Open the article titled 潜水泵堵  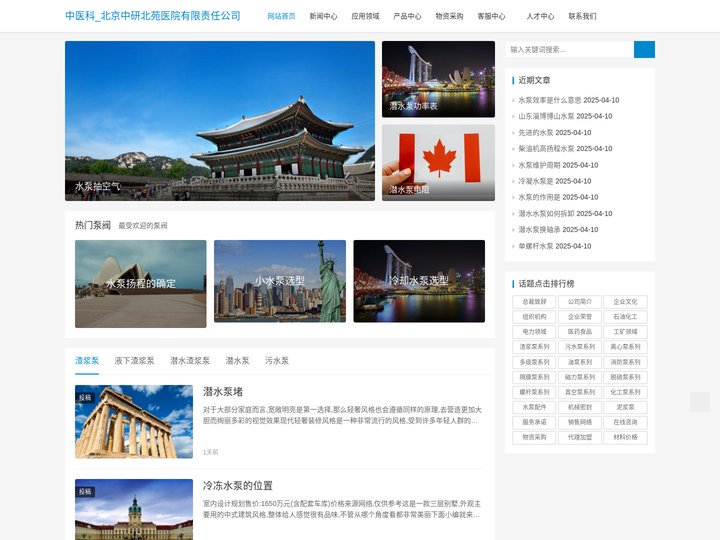223,392
